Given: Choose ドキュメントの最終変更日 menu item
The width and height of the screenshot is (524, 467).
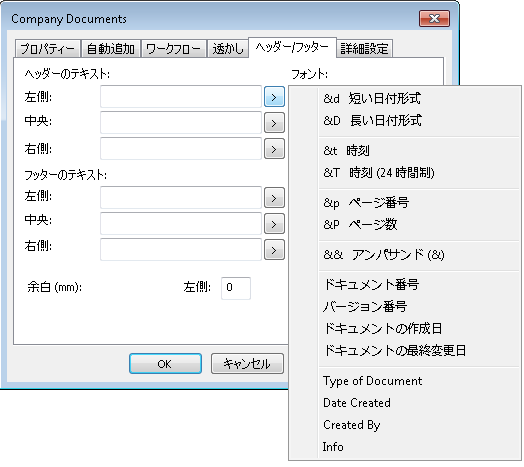Looking at the screenshot, I should (x=404, y=351).
